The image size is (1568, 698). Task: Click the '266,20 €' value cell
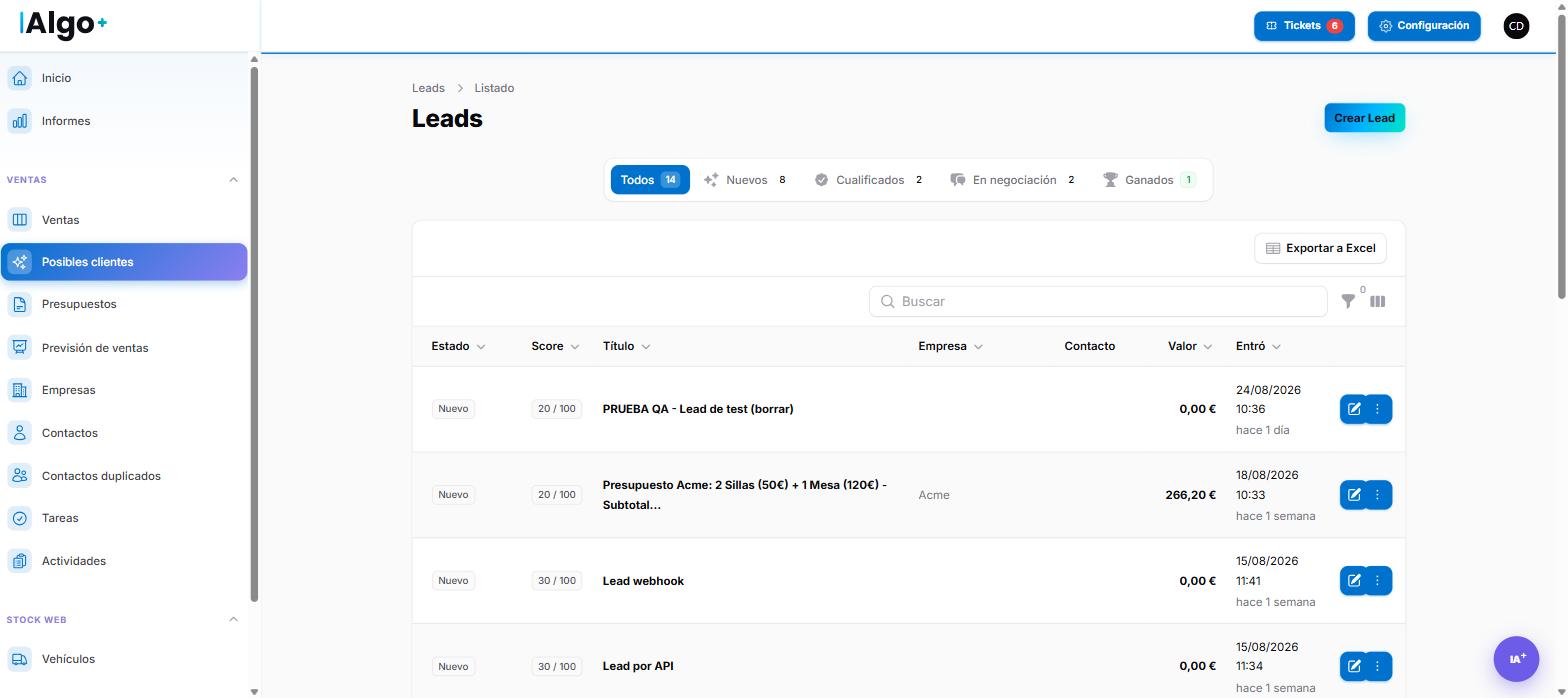[1191, 495]
